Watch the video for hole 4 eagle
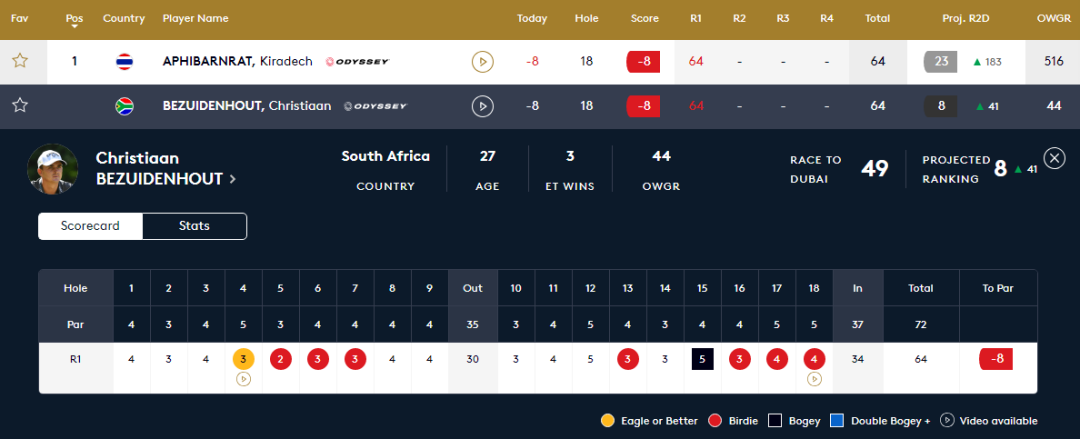 tap(243, 378)
